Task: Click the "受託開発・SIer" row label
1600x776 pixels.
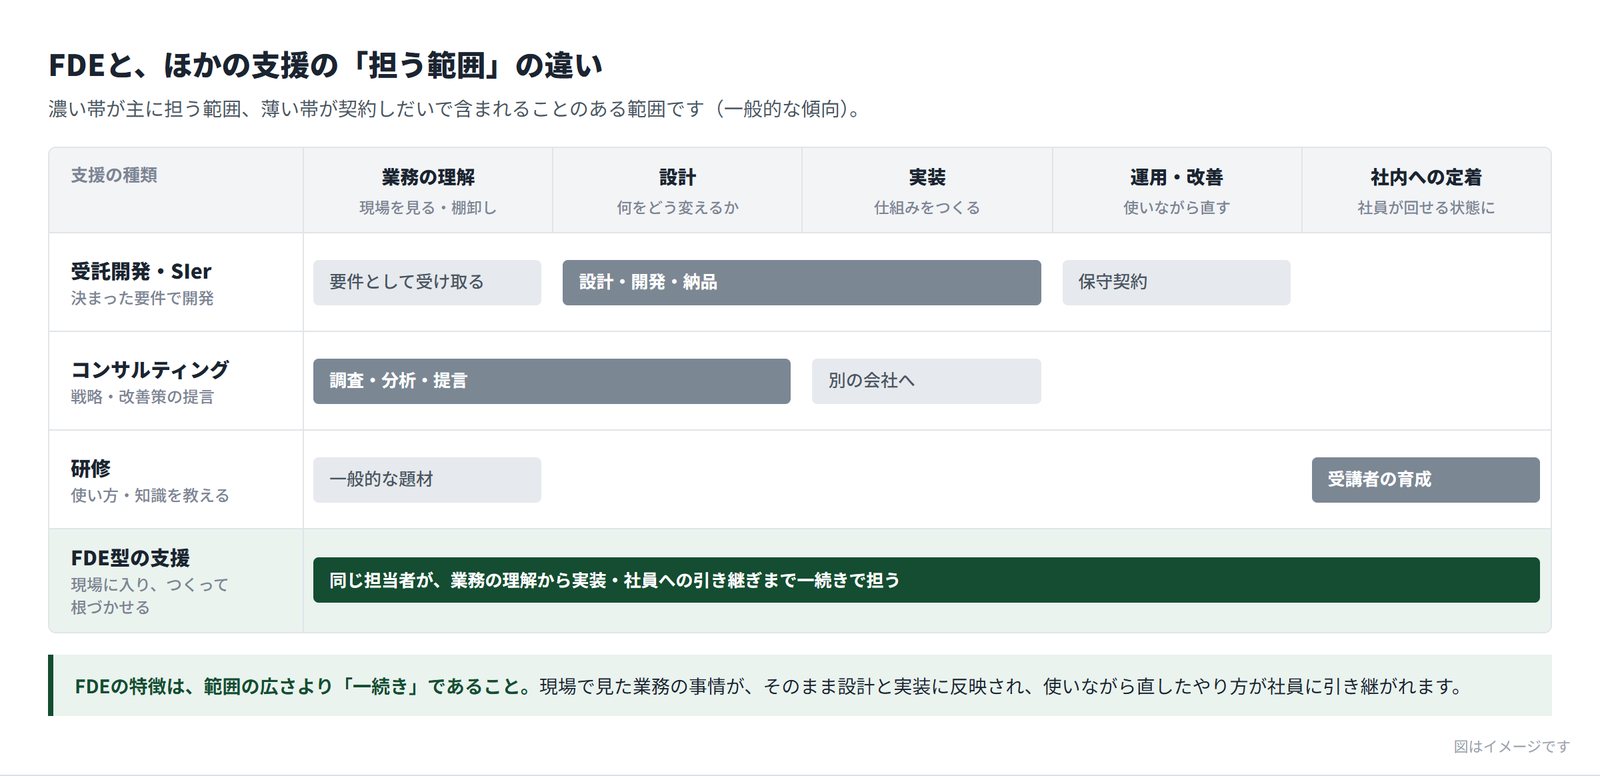Action: [x=141, y=271]
